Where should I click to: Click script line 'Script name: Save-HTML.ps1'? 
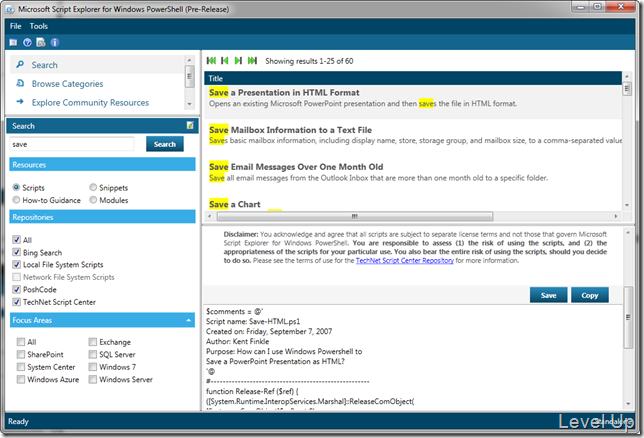click(x=253, y=321)
